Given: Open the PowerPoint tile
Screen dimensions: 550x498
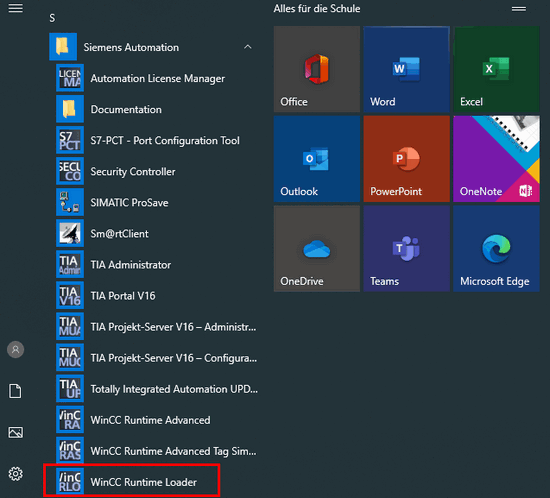Looking at the screenshot, I should point(407,159).
